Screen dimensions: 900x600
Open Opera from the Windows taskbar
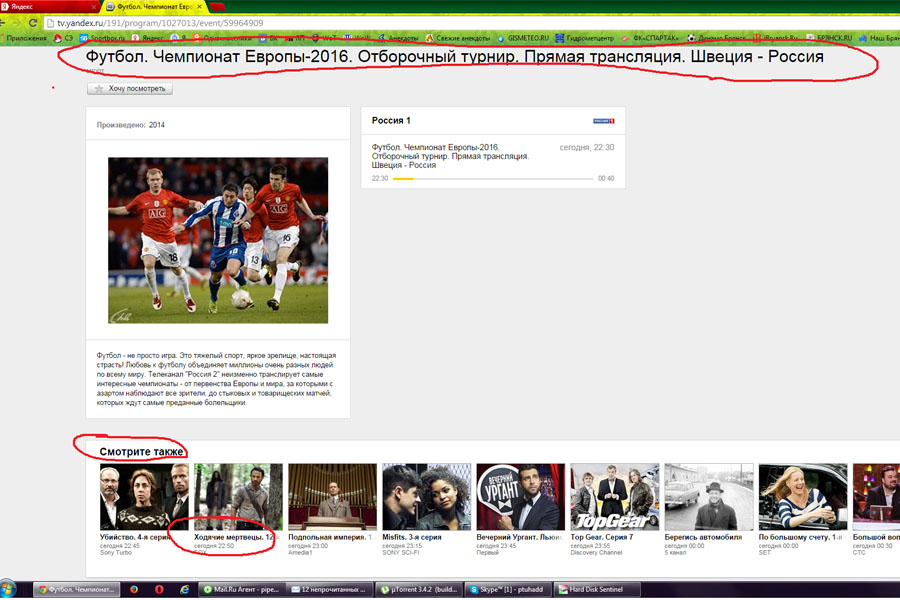coord(159,590)
